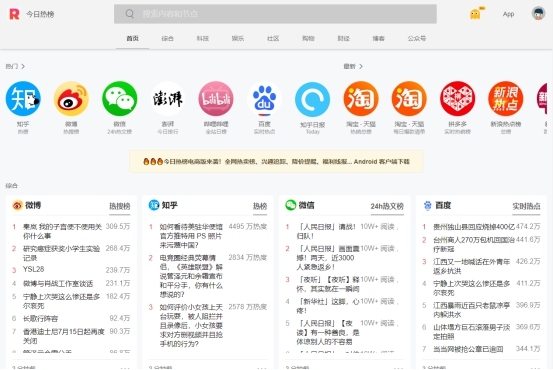
Task: Open 微信 article 「人民日报」请战！归队！
Action: pyautogui.click(x=326, y=231)
